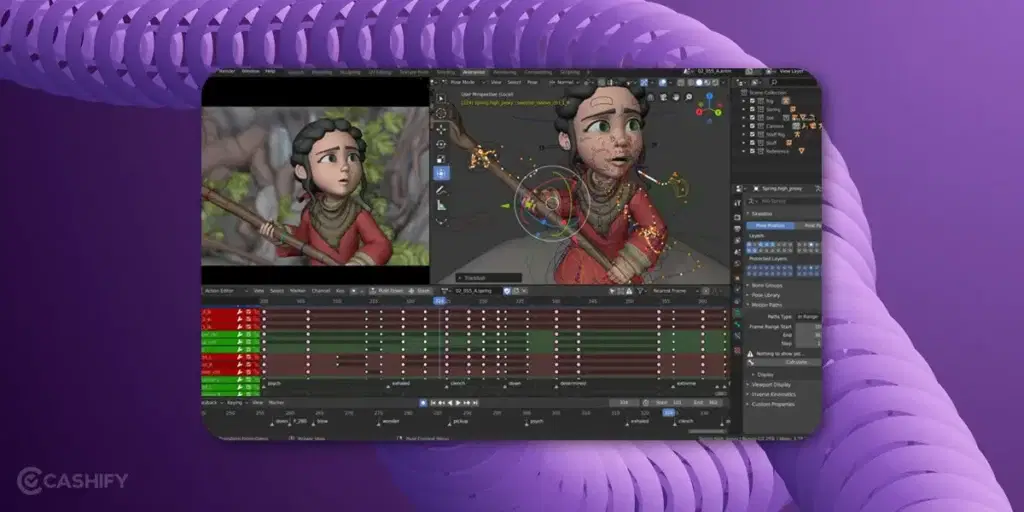
Task: Select the Rotate tool in viewport toolbar
Action: 441,144
